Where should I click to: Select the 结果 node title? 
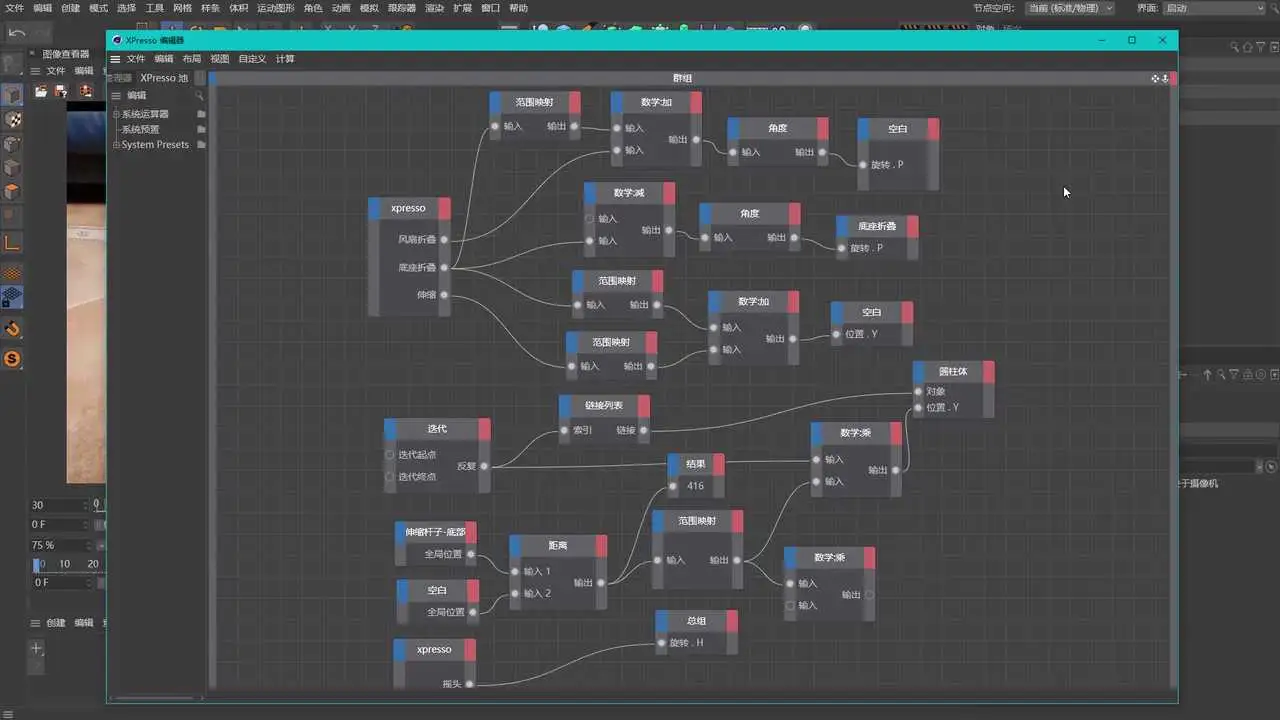[x=696, y=464]
